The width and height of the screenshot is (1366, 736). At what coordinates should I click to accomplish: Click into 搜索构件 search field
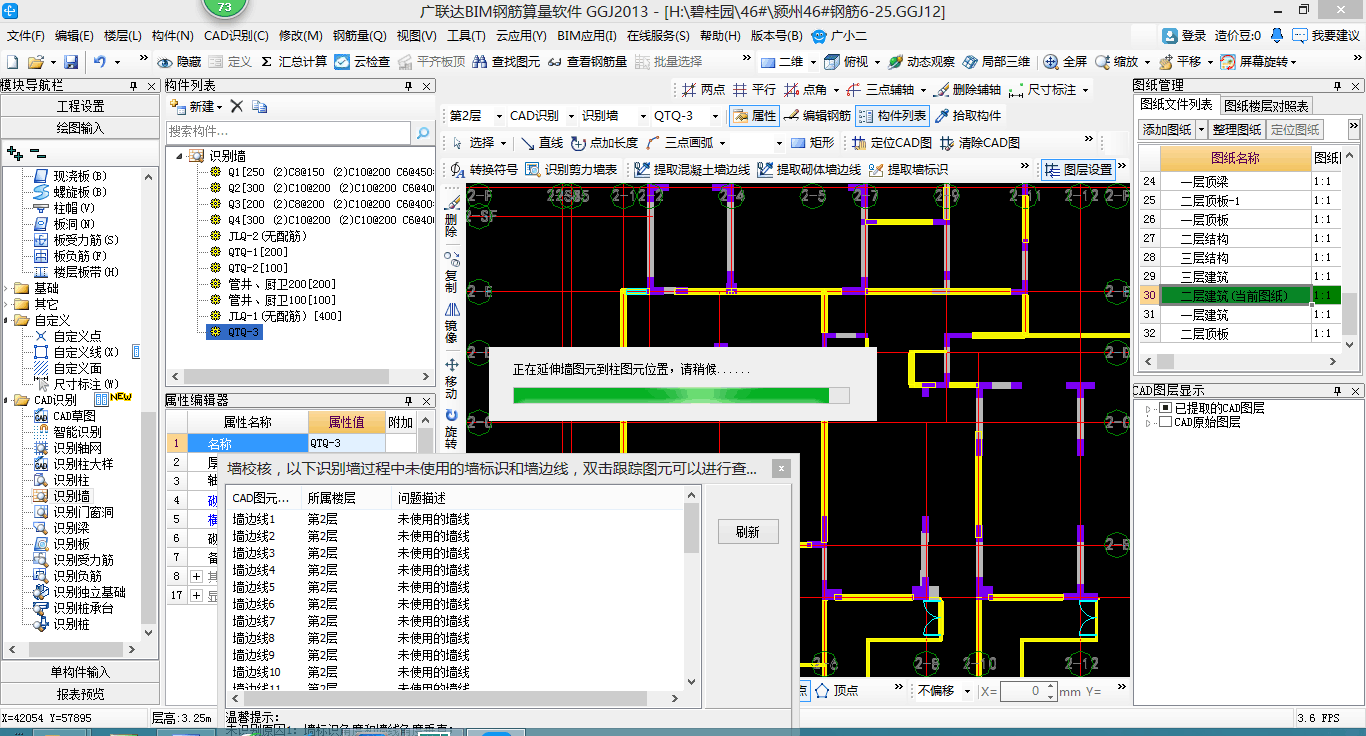[x=288, y=131]
